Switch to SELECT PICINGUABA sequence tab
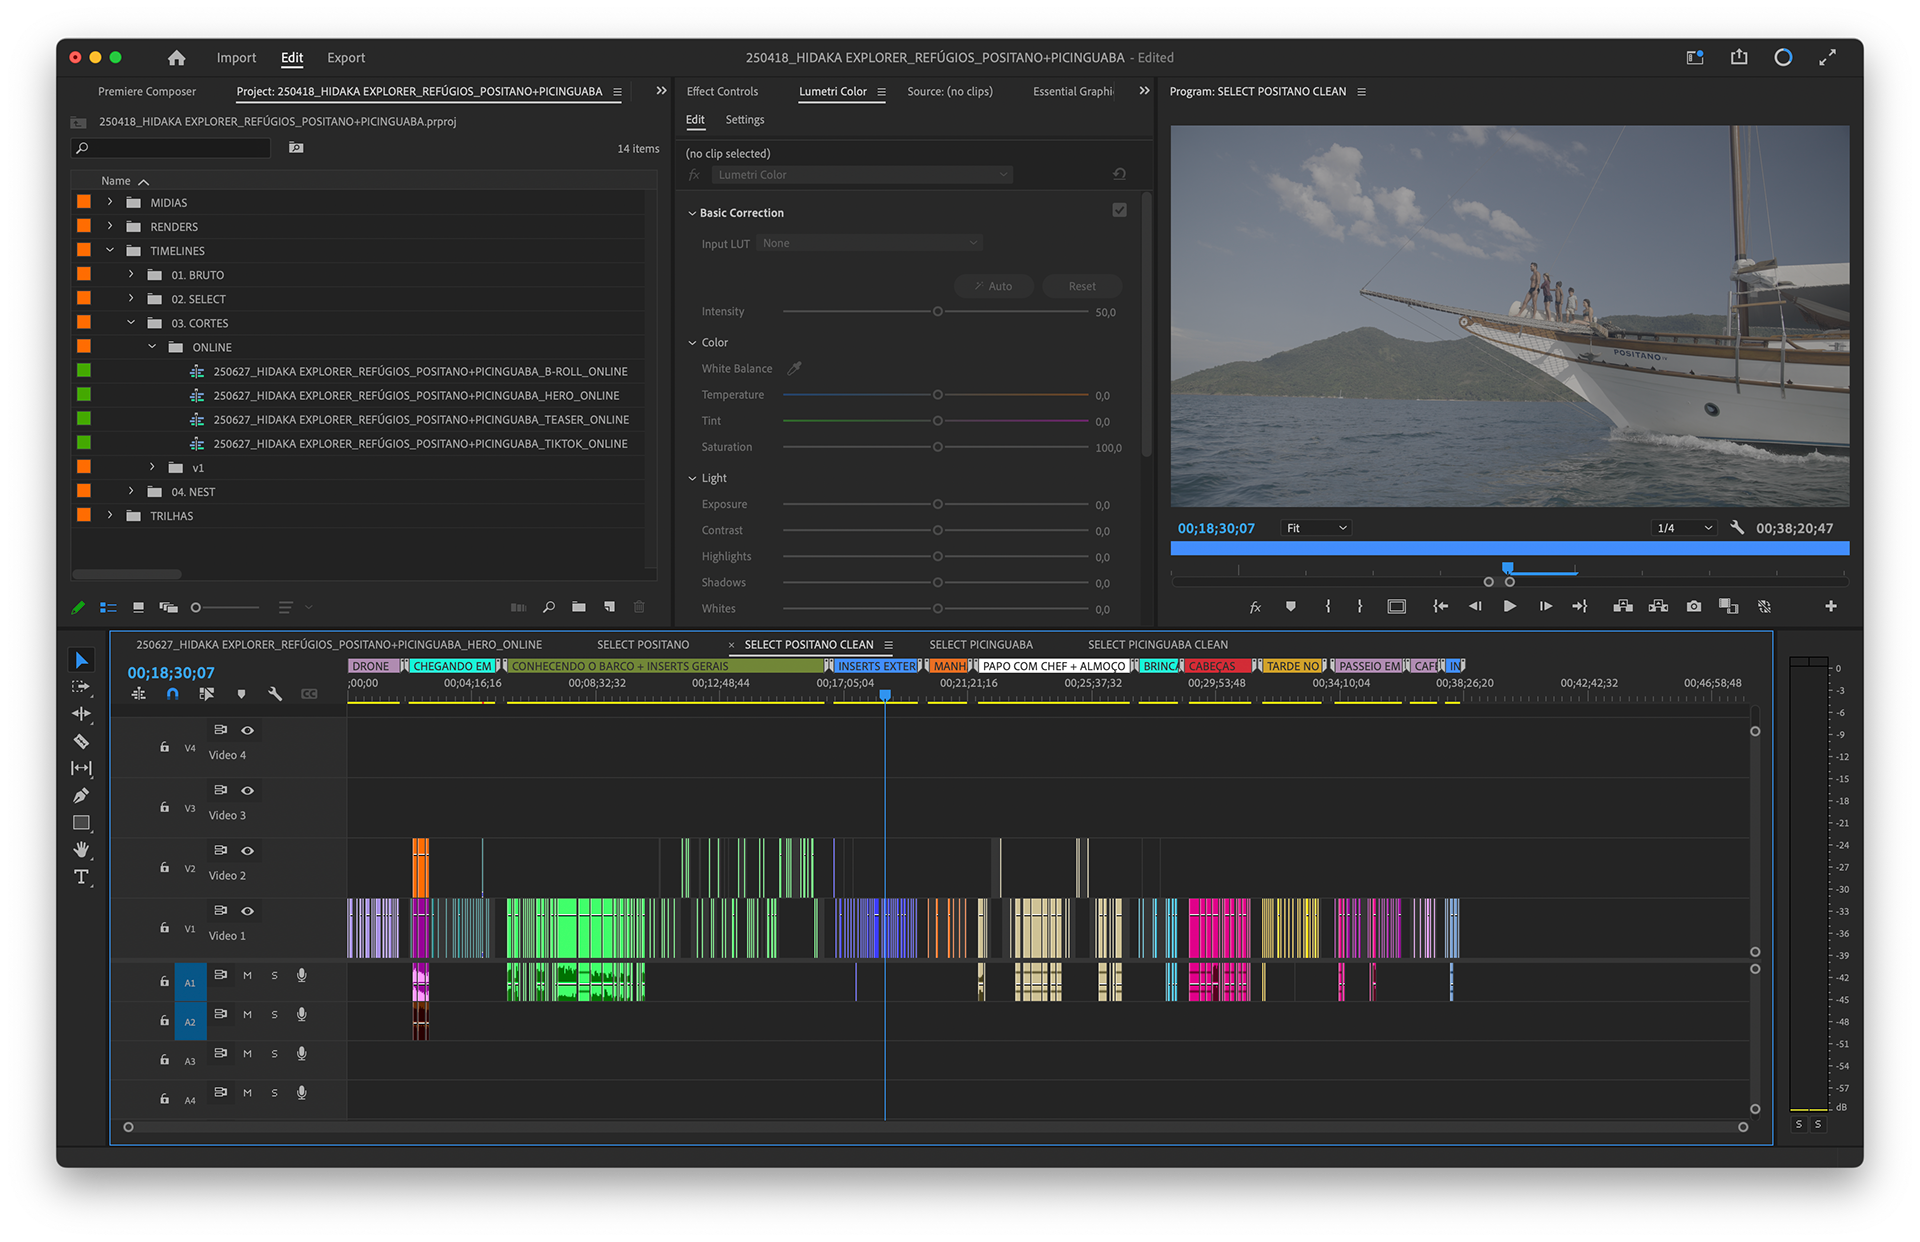This screenshot has height=1242, width=1920. pos(980,645)
